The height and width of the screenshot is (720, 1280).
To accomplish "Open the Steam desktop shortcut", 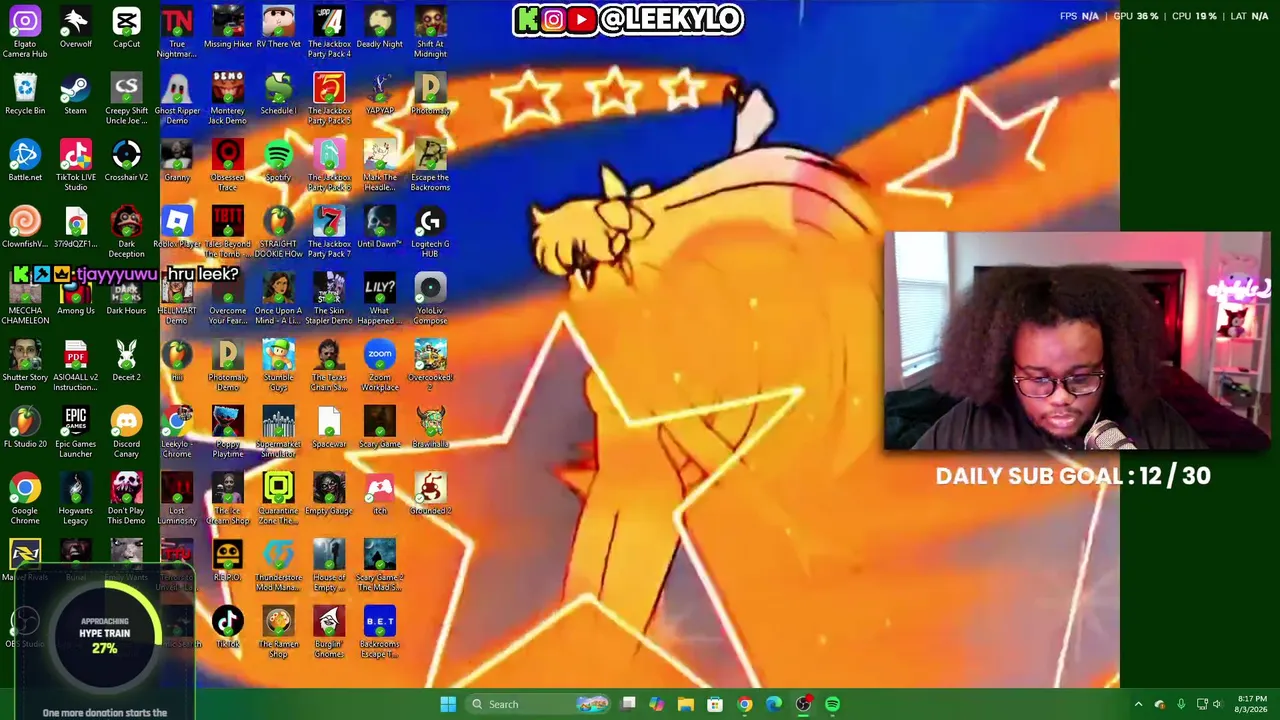I will (76, 94).
